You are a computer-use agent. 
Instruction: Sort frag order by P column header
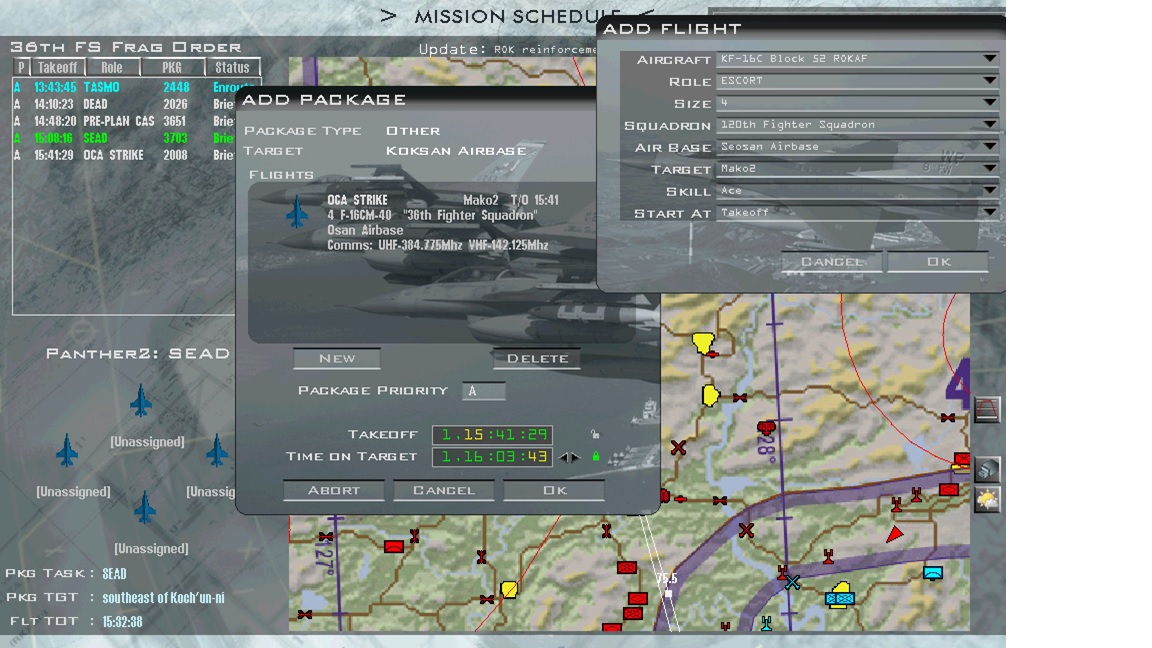point(21,68)
